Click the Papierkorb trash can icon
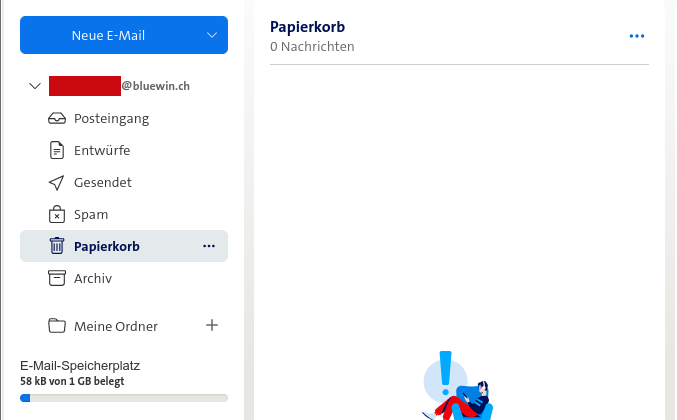The image size is (677, 420). (57, 246)
